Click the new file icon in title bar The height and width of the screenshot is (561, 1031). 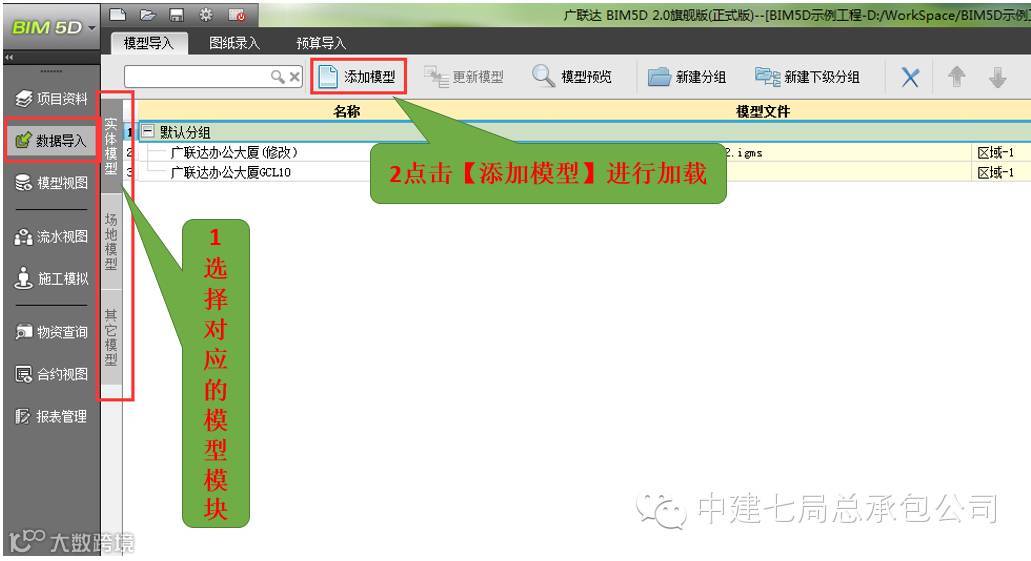[x=117, y=14]
